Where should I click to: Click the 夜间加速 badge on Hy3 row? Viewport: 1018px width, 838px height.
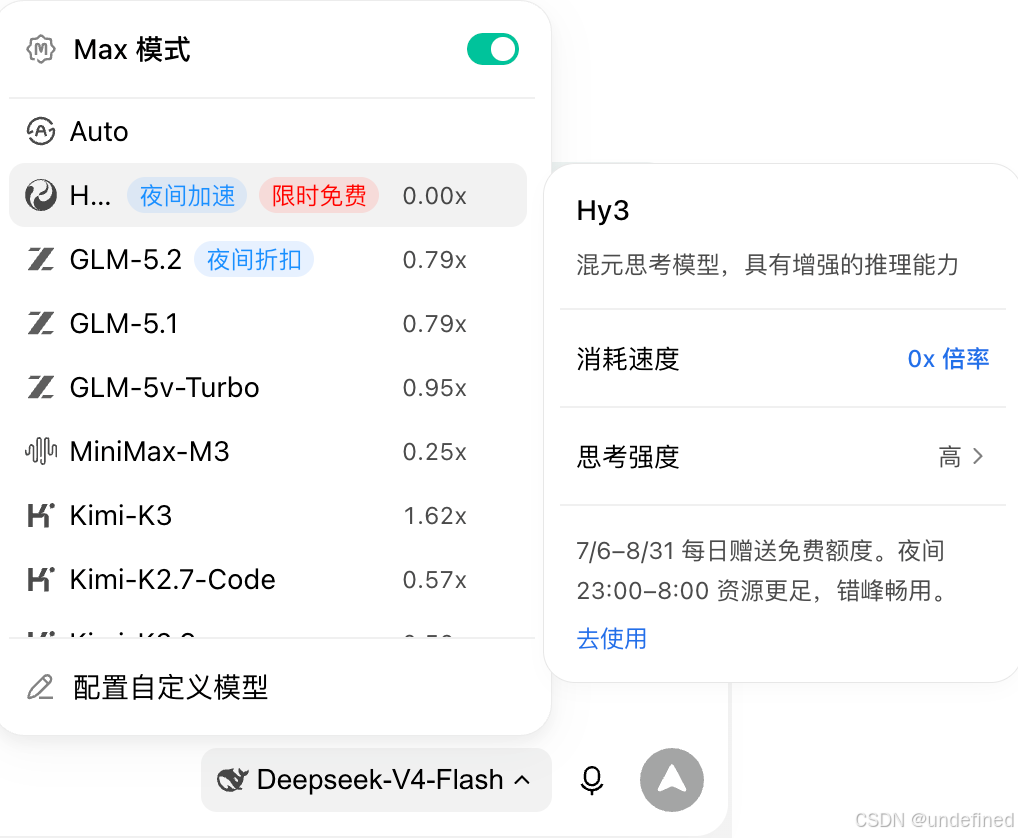(187, 195)
